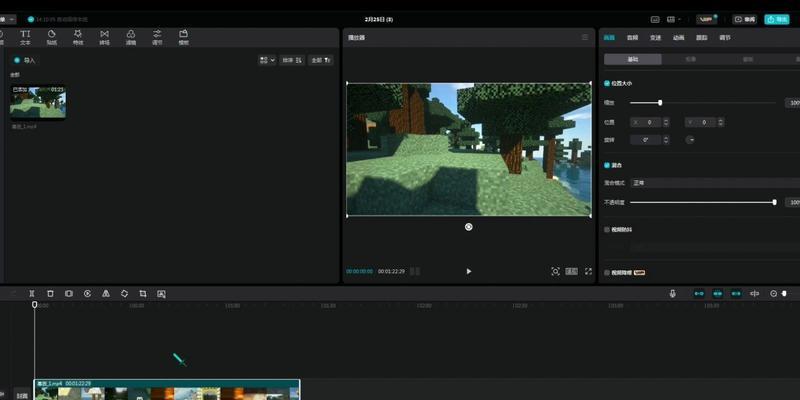The height and width of the screenshot is (400, 800).
Task: Select the Cutout (抠像) sub-tab
Action: click(x=690, y=59)
